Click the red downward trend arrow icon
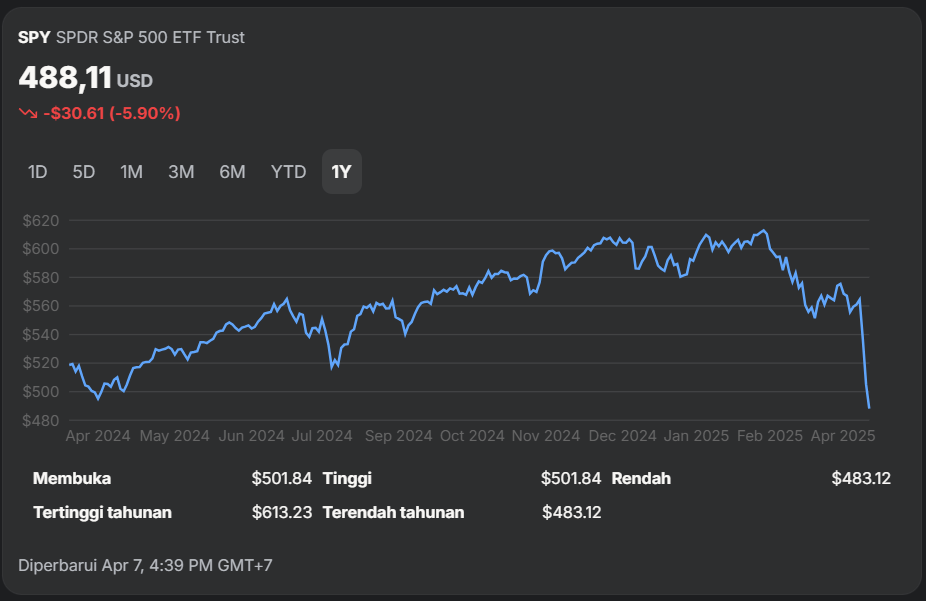 point(28,113)
